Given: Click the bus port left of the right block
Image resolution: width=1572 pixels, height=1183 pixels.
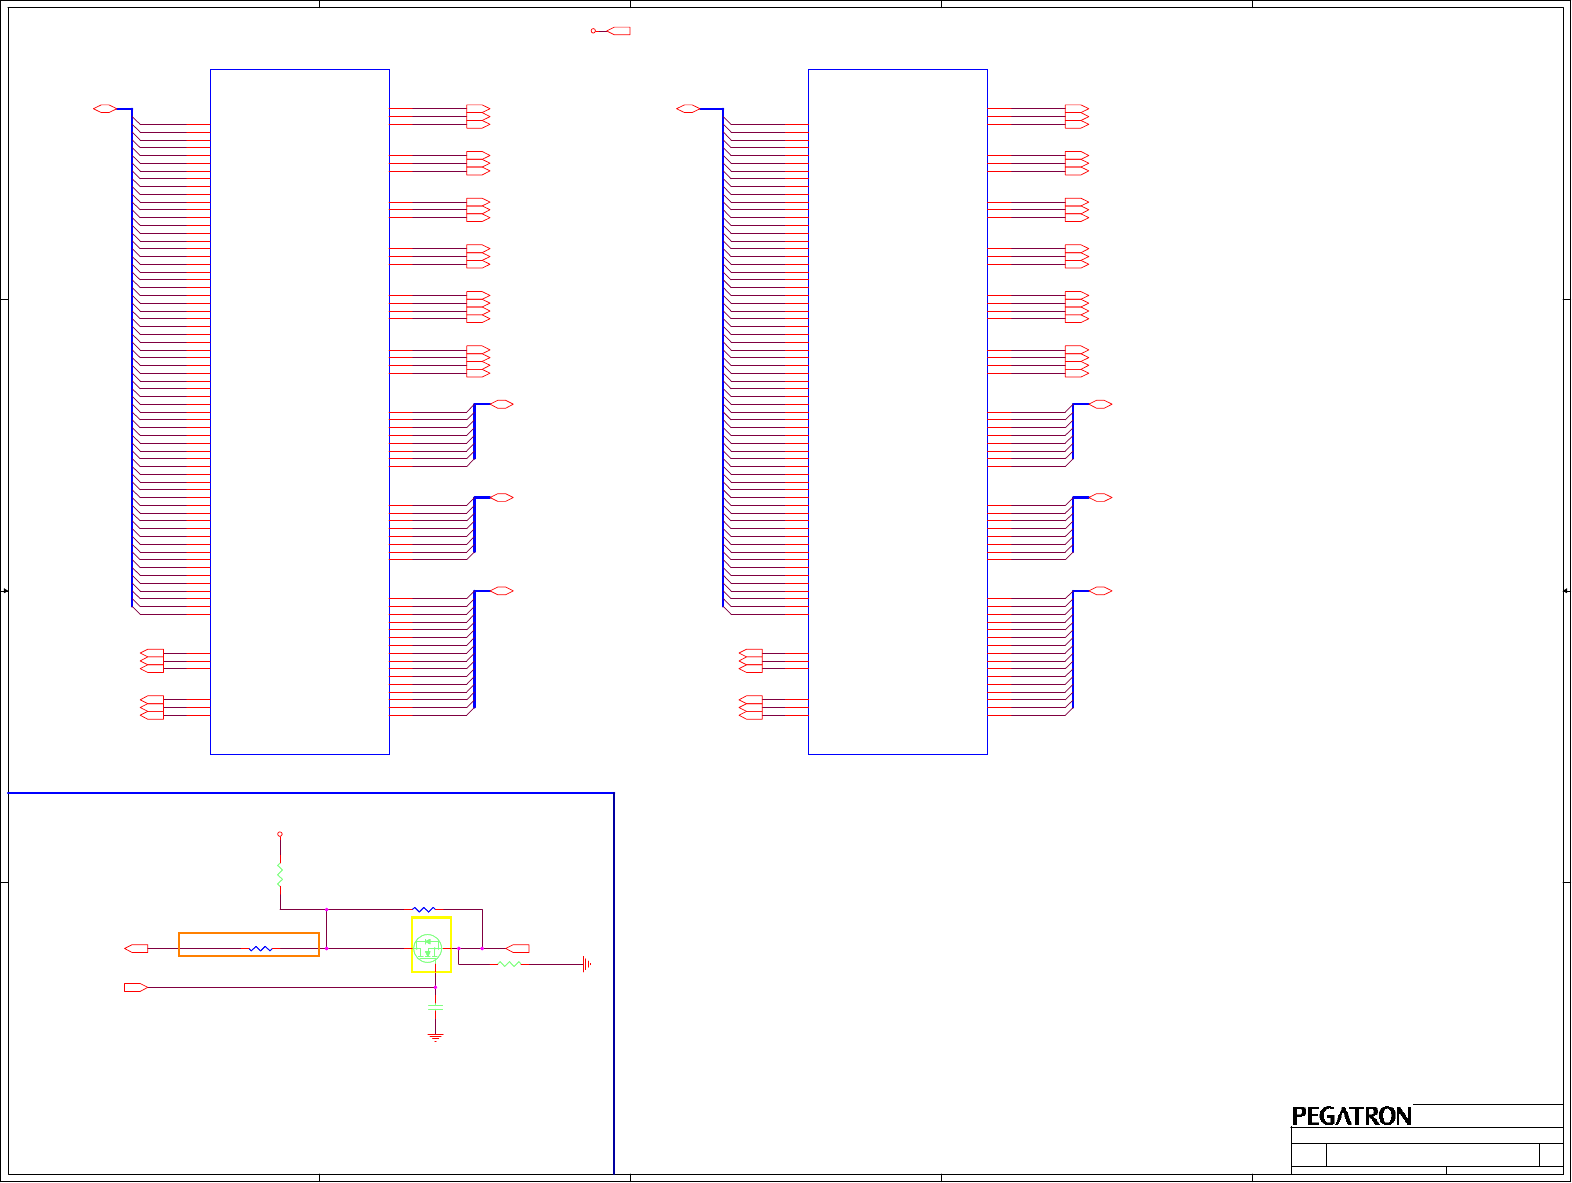Looking at the screenshot, I should pos(688,109).
